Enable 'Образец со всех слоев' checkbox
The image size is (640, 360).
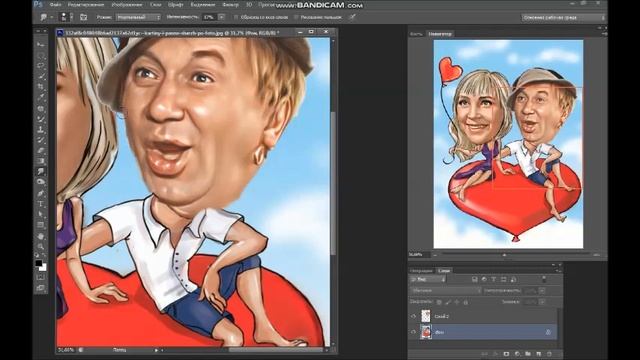[x=236, y=18]
